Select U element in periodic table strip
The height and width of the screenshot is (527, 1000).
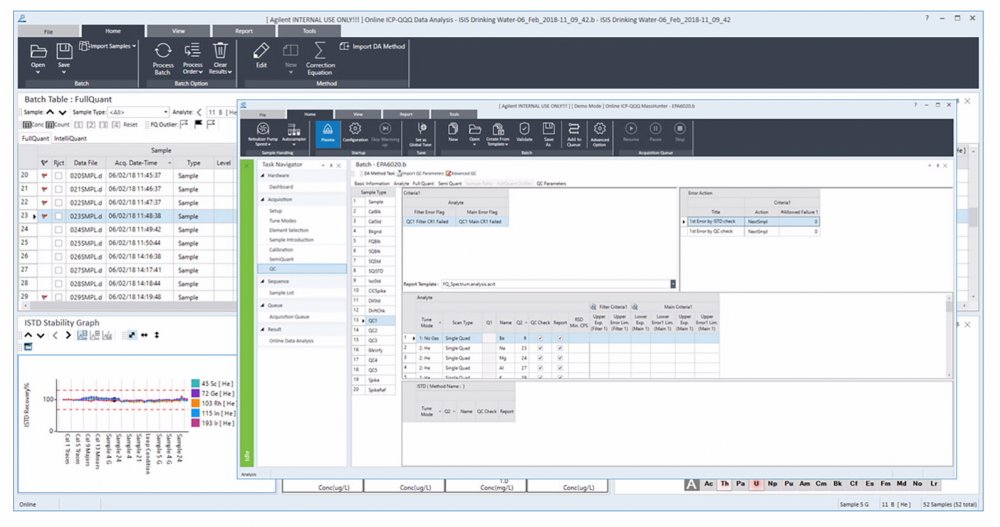click(756, 484)
